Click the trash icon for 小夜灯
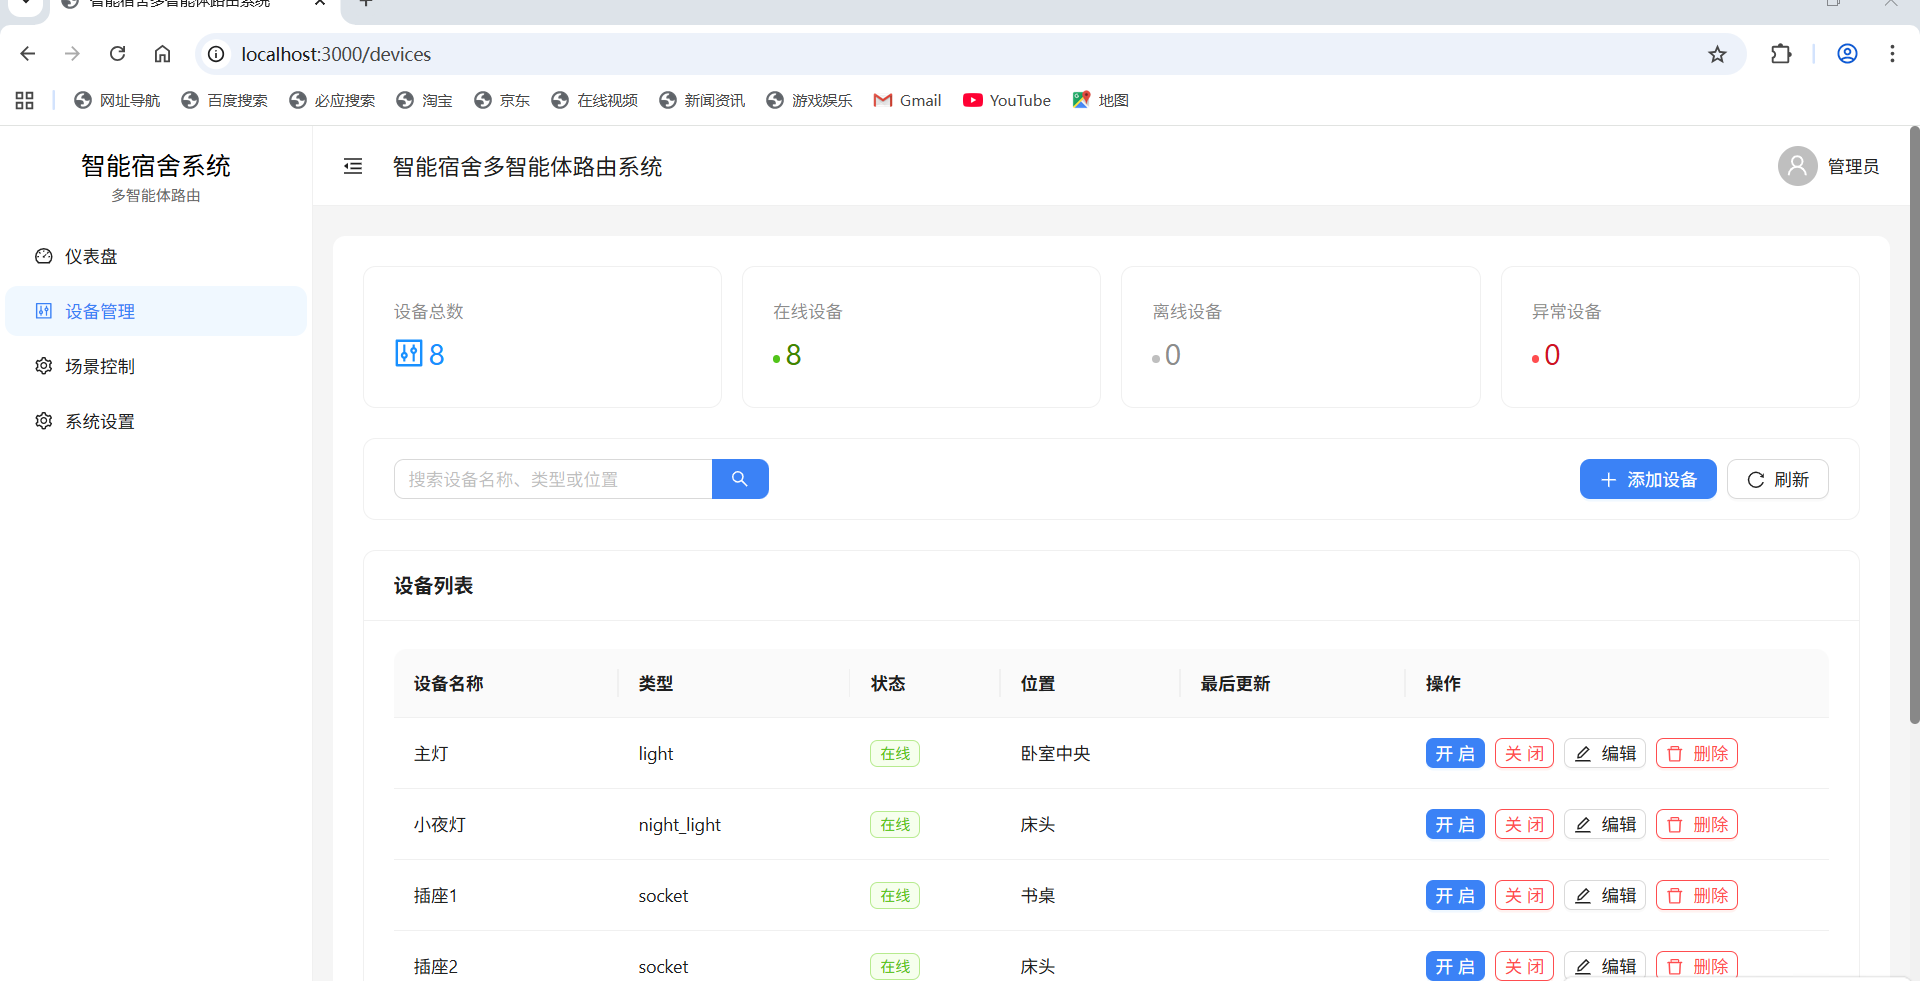1920x981 pixels. pyautogui.click(x=1675, y=824)
